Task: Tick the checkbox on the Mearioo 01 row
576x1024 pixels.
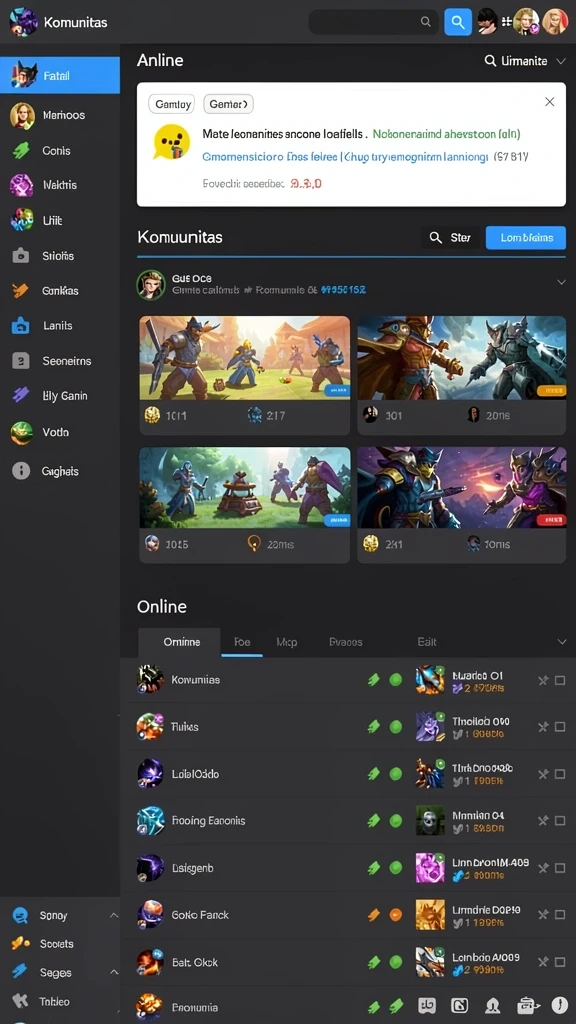Action: pos(560,680)
